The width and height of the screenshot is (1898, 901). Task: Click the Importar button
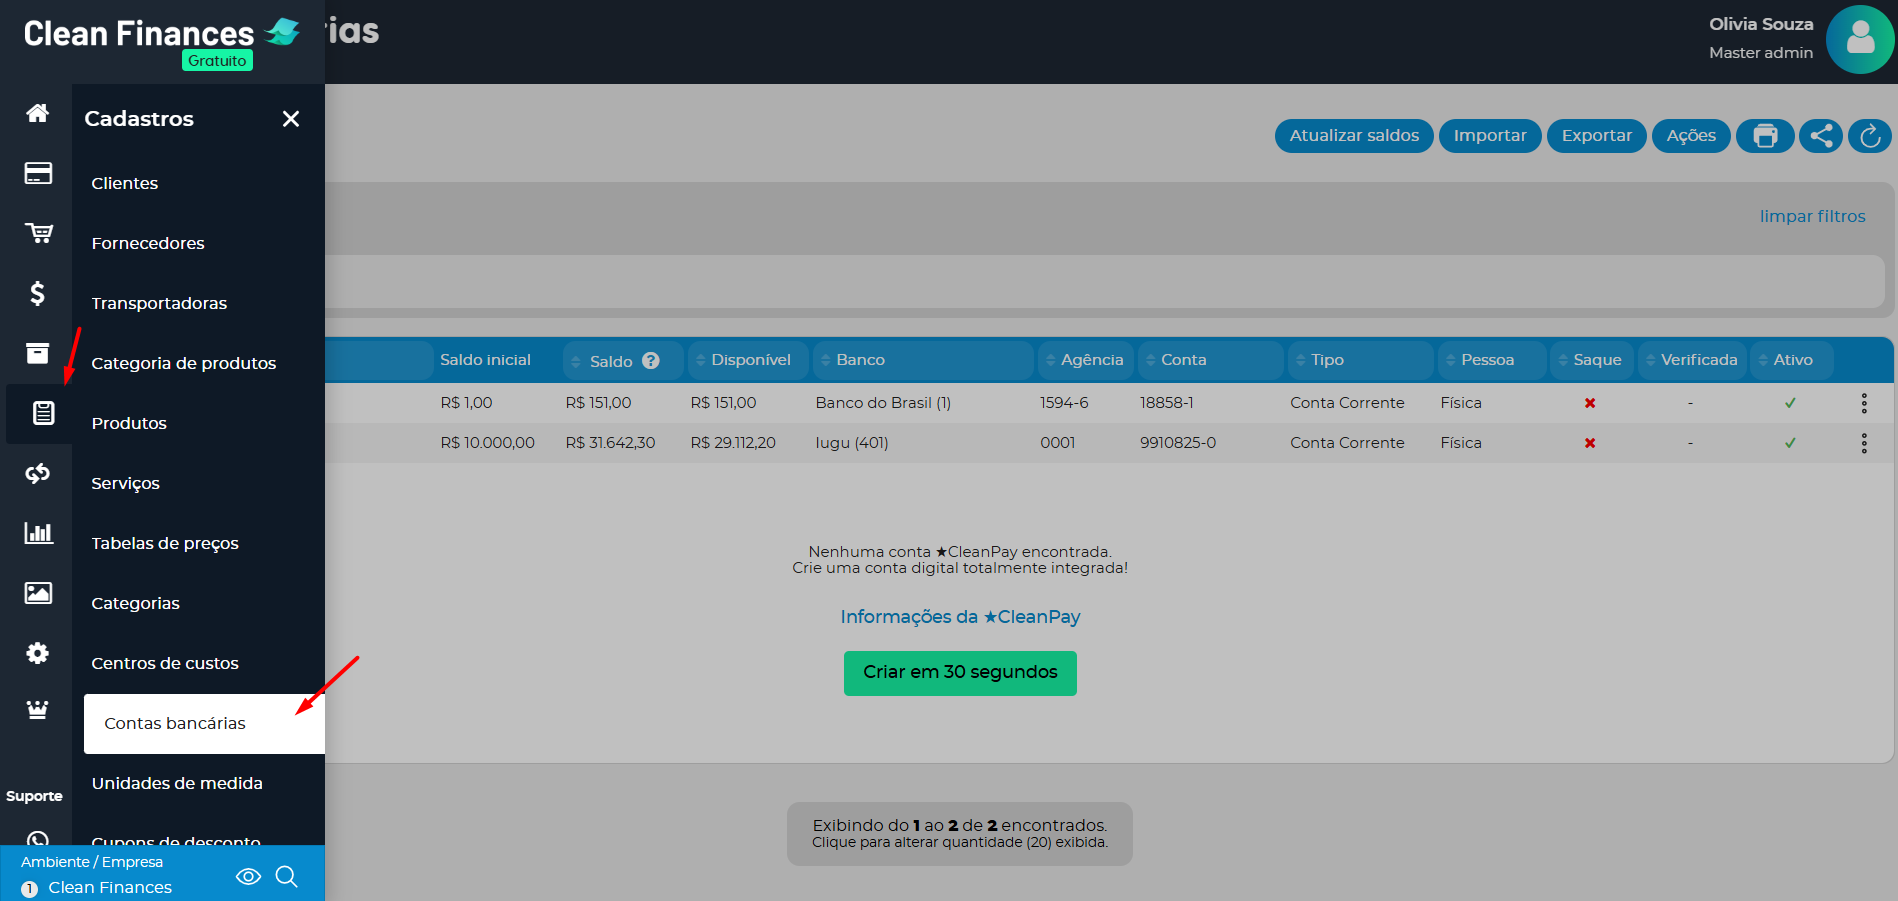click(1490, 136)
